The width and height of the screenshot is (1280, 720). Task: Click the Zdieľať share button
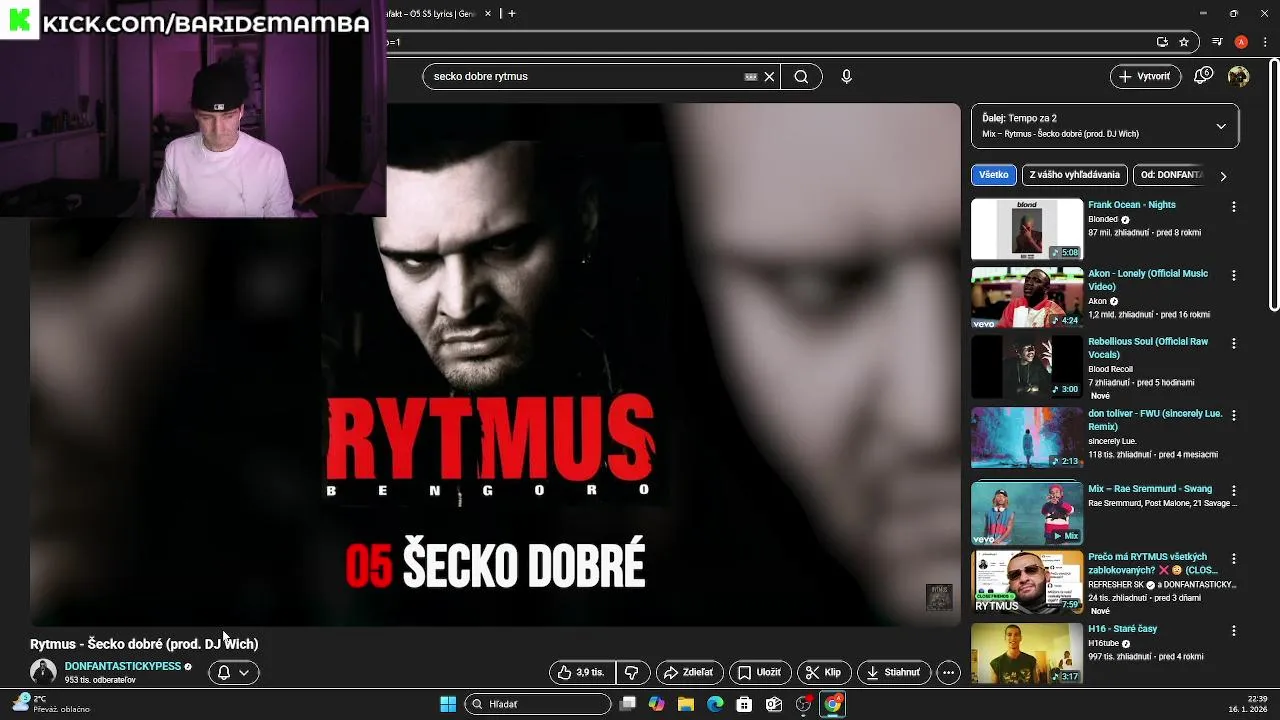(688, 673)
